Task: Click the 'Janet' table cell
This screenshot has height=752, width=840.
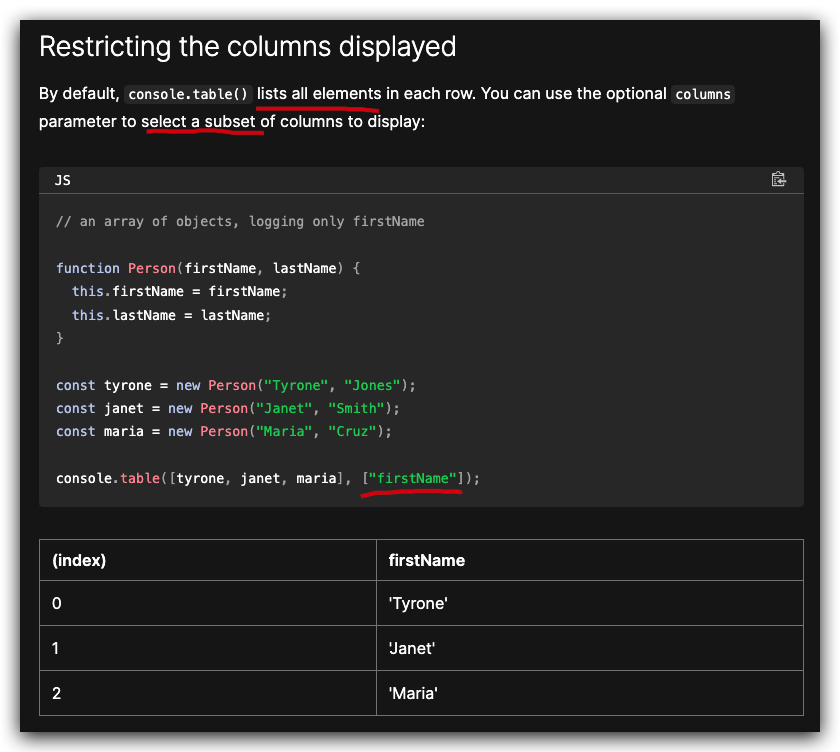Action: (590, 648)
